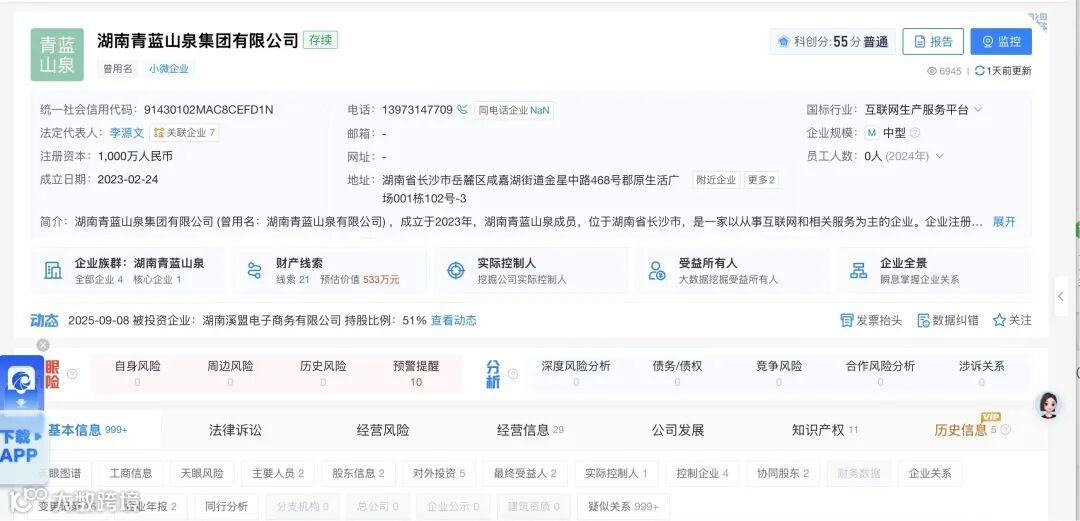The image size is (1080, 521).
Task: Click 预警提醒 10 item
Action: click(x=416, y=374)
